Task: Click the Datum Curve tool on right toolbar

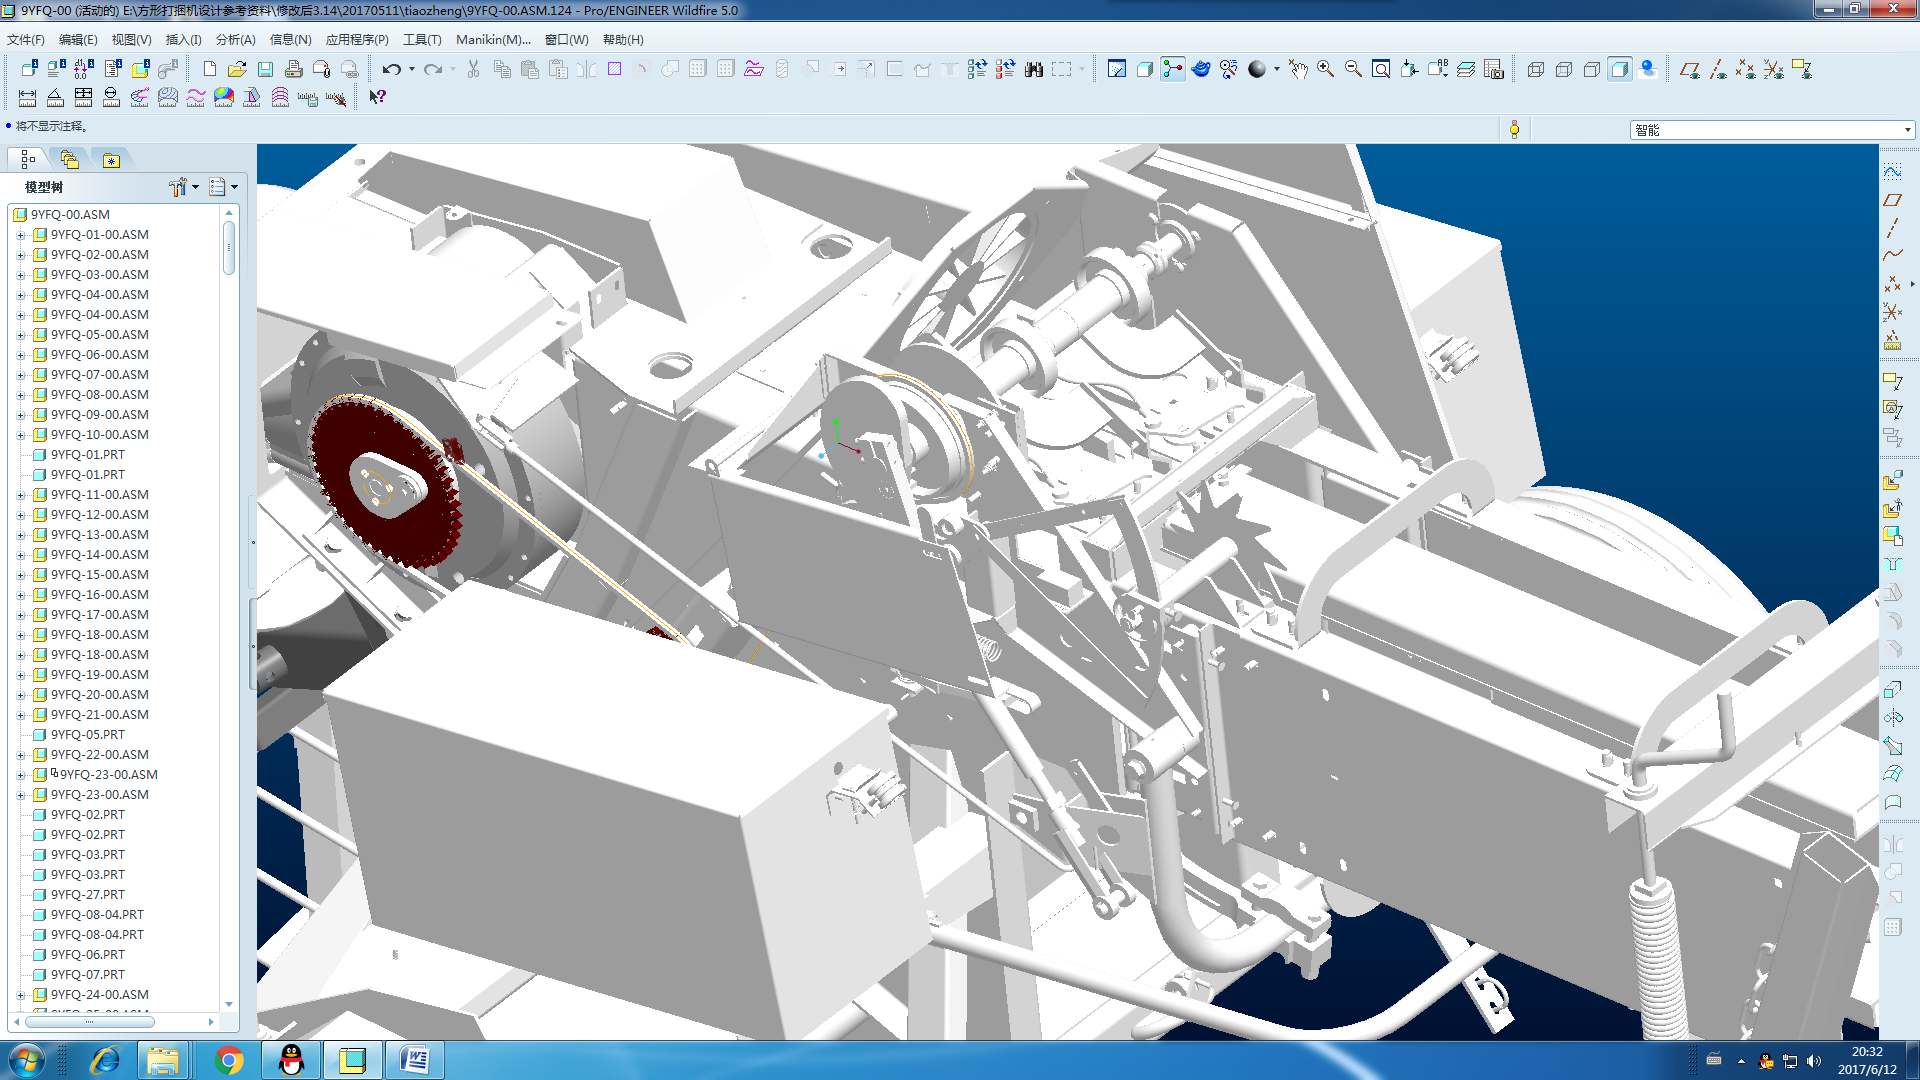Action: click(1892, 255)
